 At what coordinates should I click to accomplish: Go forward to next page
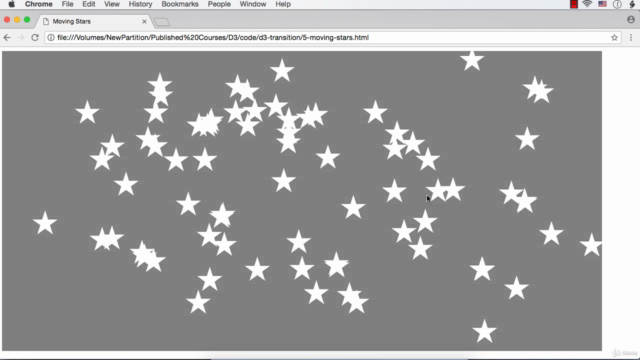click(x=21, y=38)
